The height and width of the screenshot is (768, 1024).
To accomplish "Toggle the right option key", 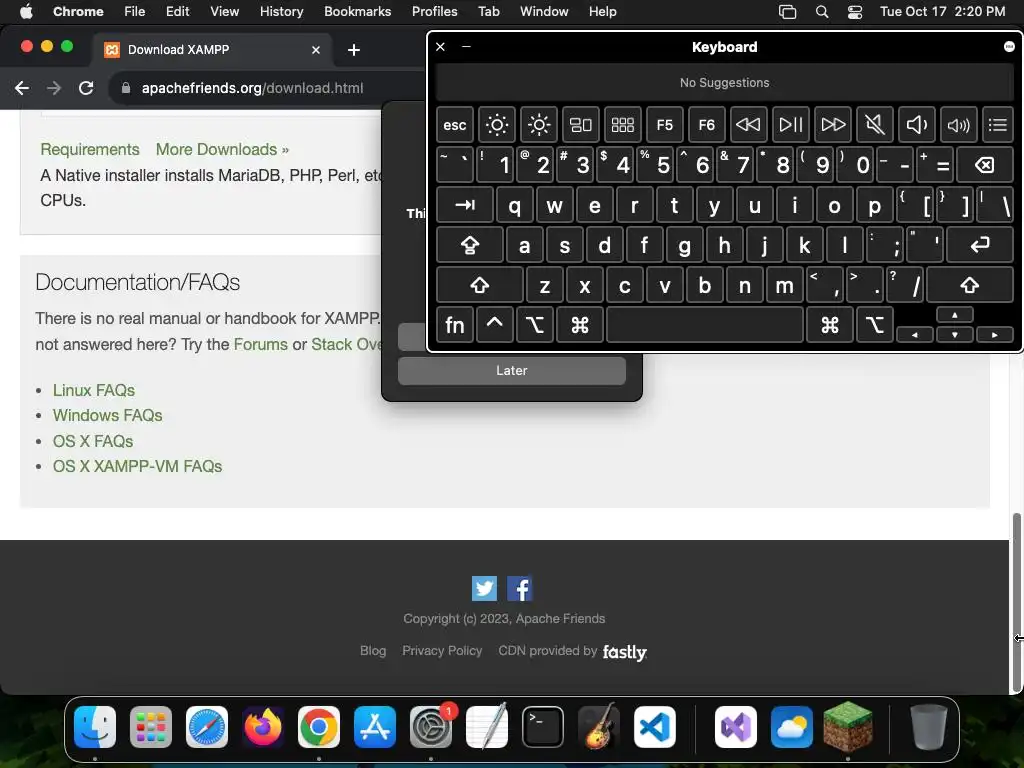I will point(874,325).
